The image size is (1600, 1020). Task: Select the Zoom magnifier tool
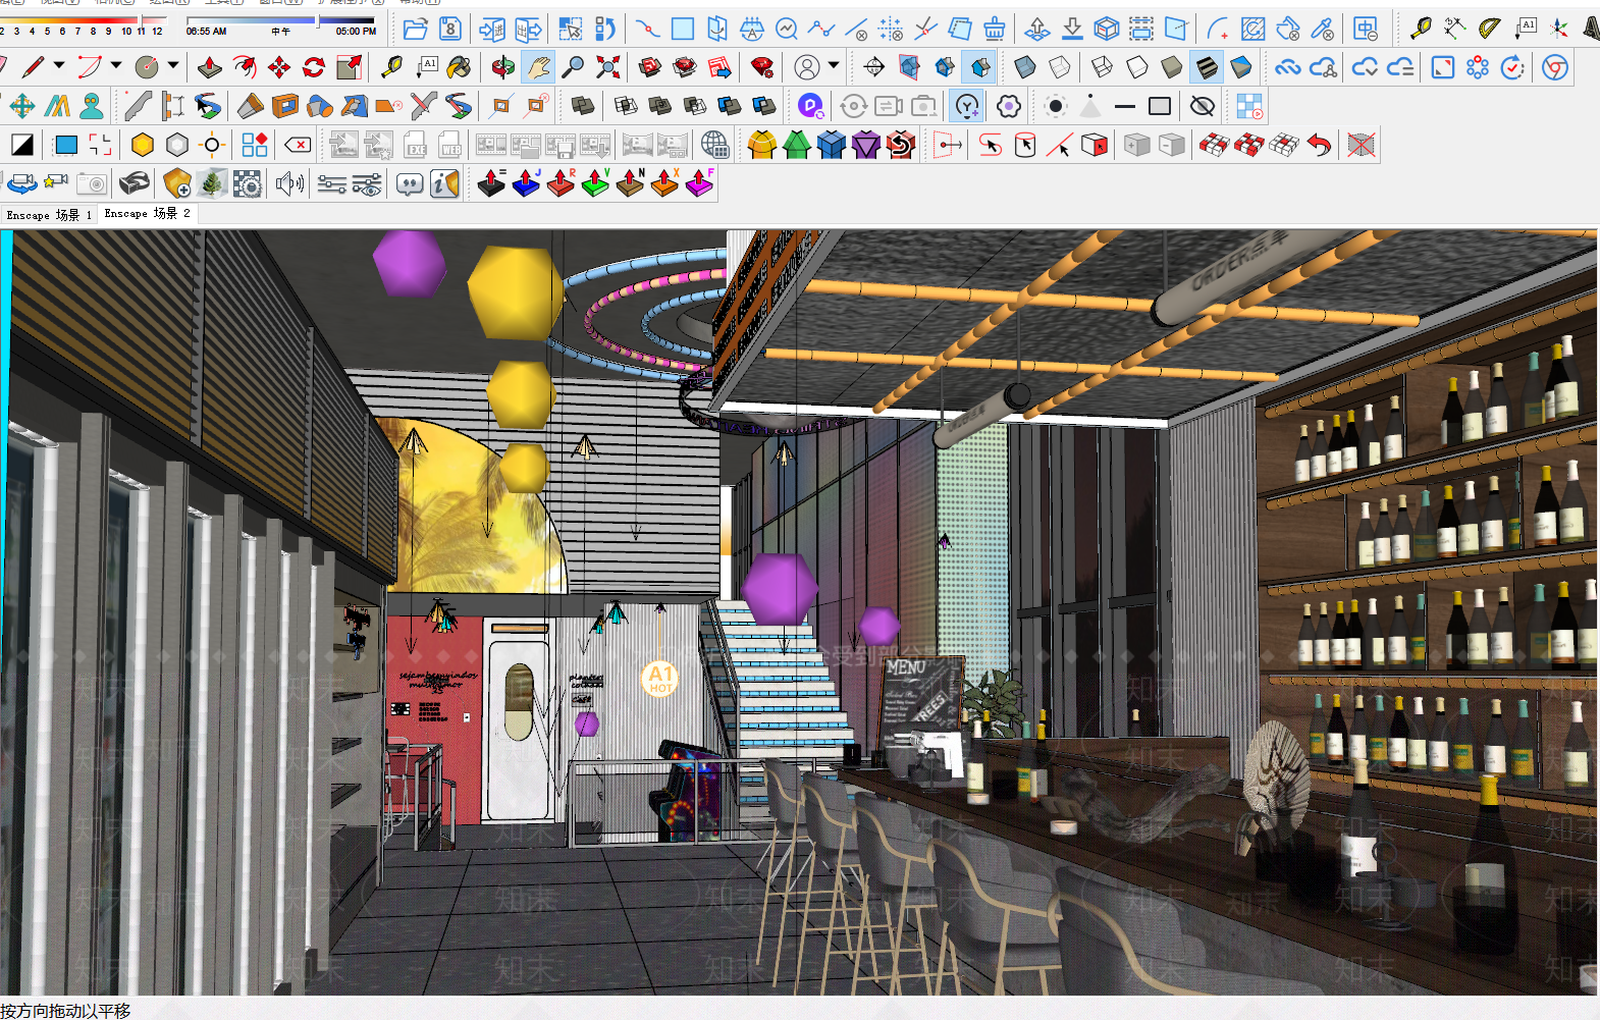(573, 67)
